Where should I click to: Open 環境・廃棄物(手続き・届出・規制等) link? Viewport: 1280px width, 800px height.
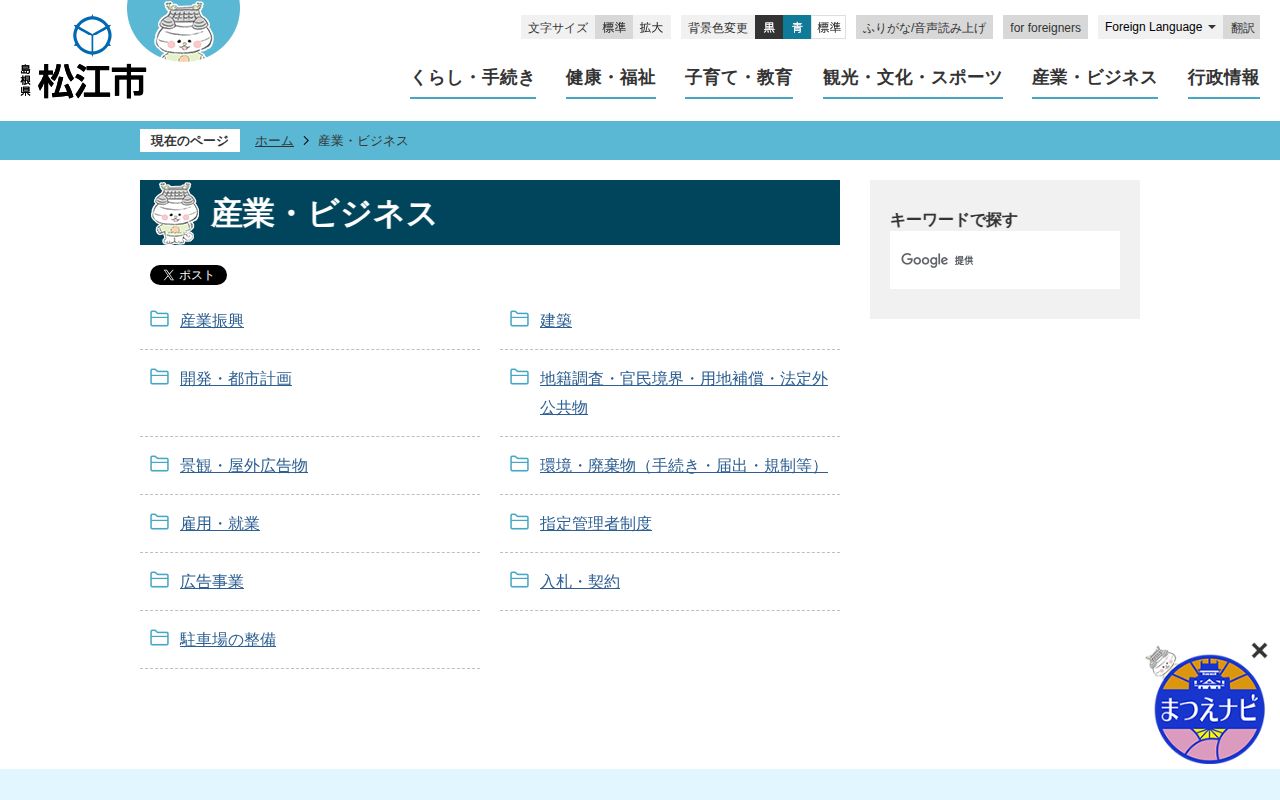pyautogui.click(x=684, y=466)
